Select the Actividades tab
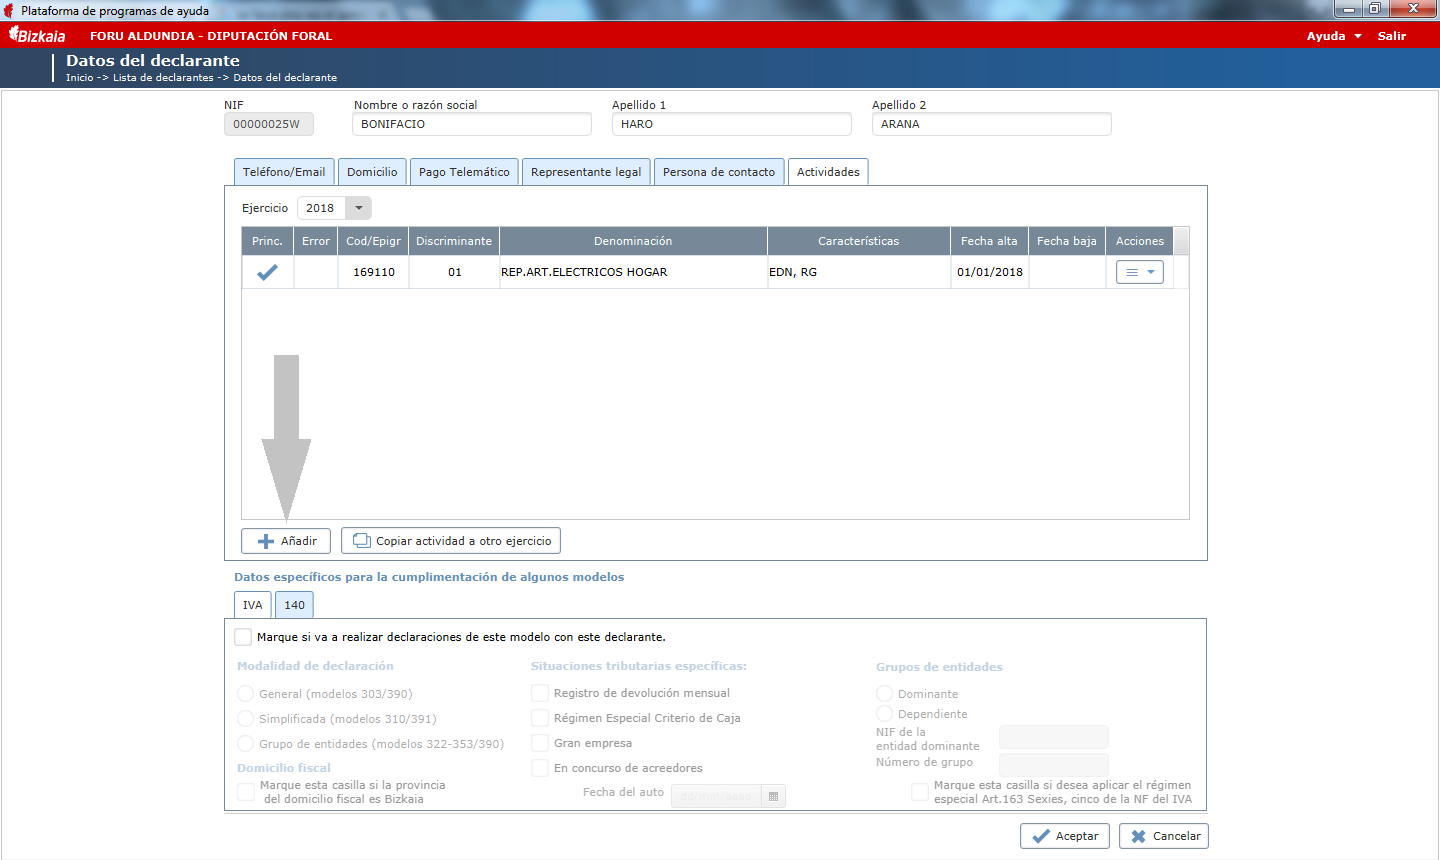The image size is (1440, 860). pyautogui.click(x=828, y=172)
